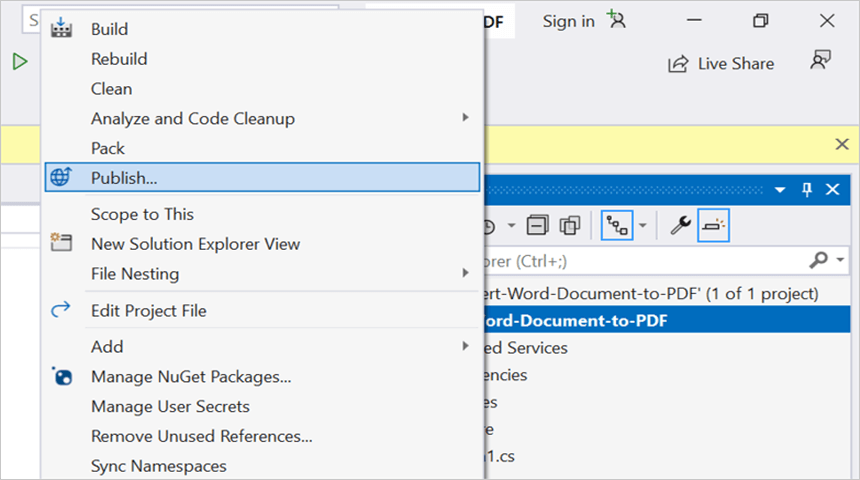Viewport: 860px width, 480px height.
Task: Click the NuGet package icon
Action: pyautogui.click(x=62, y=376)
